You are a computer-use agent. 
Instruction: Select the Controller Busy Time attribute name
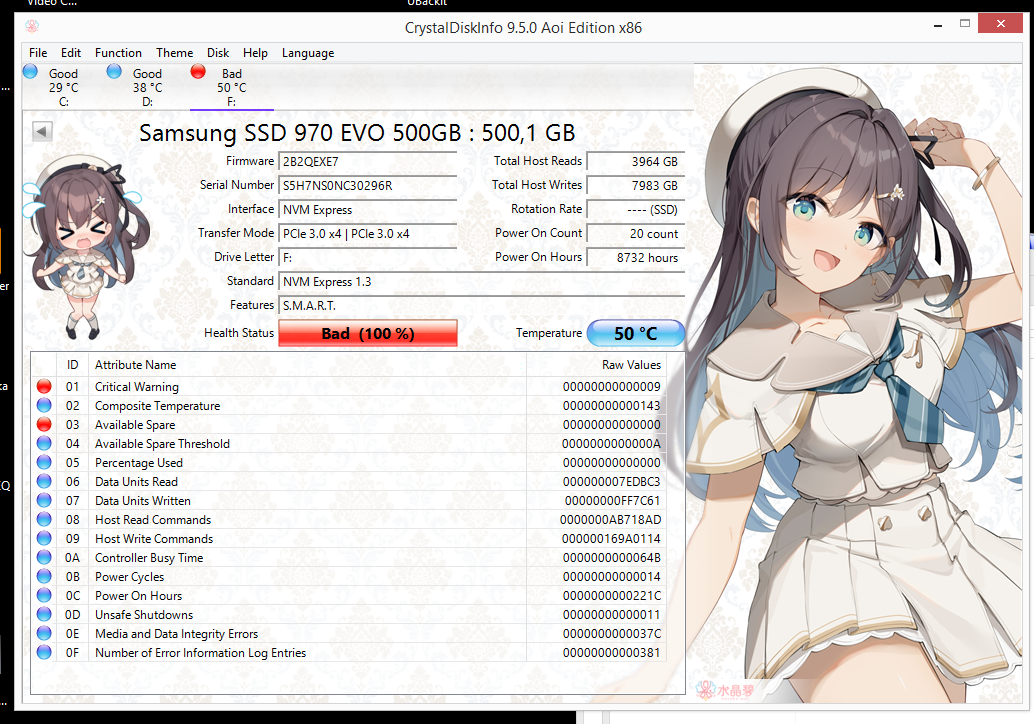pos(149,558)
